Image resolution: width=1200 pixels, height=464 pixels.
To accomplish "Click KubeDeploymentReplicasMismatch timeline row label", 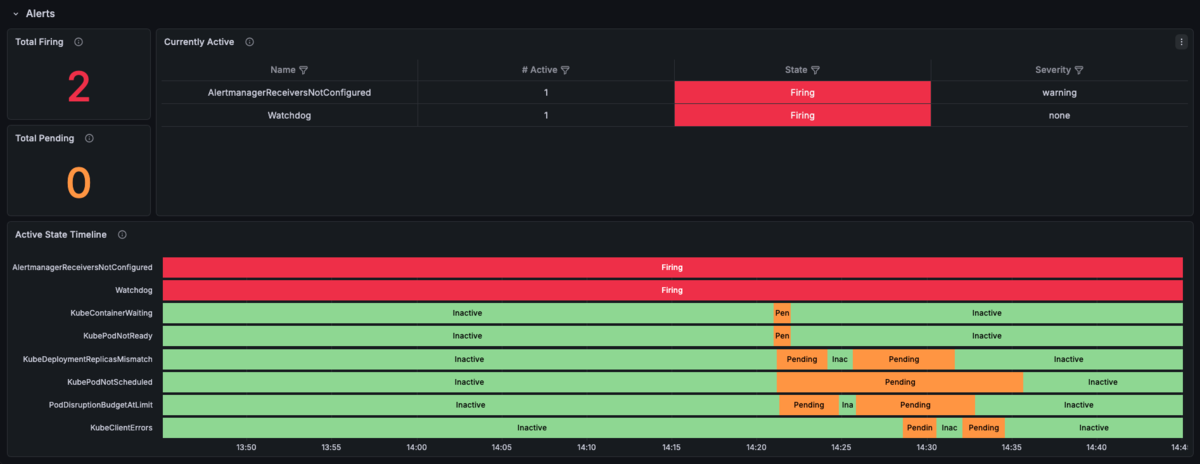I will pyautogui.click(x=88, y=359).
